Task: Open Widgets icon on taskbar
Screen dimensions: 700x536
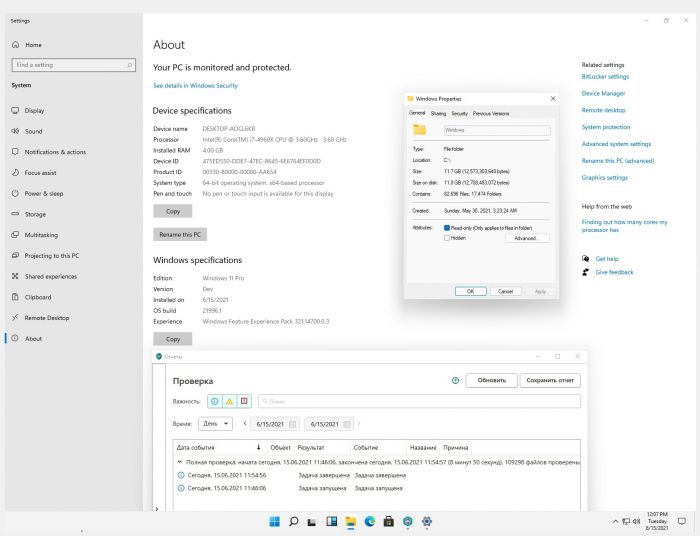Action: [x=332, y=521]
